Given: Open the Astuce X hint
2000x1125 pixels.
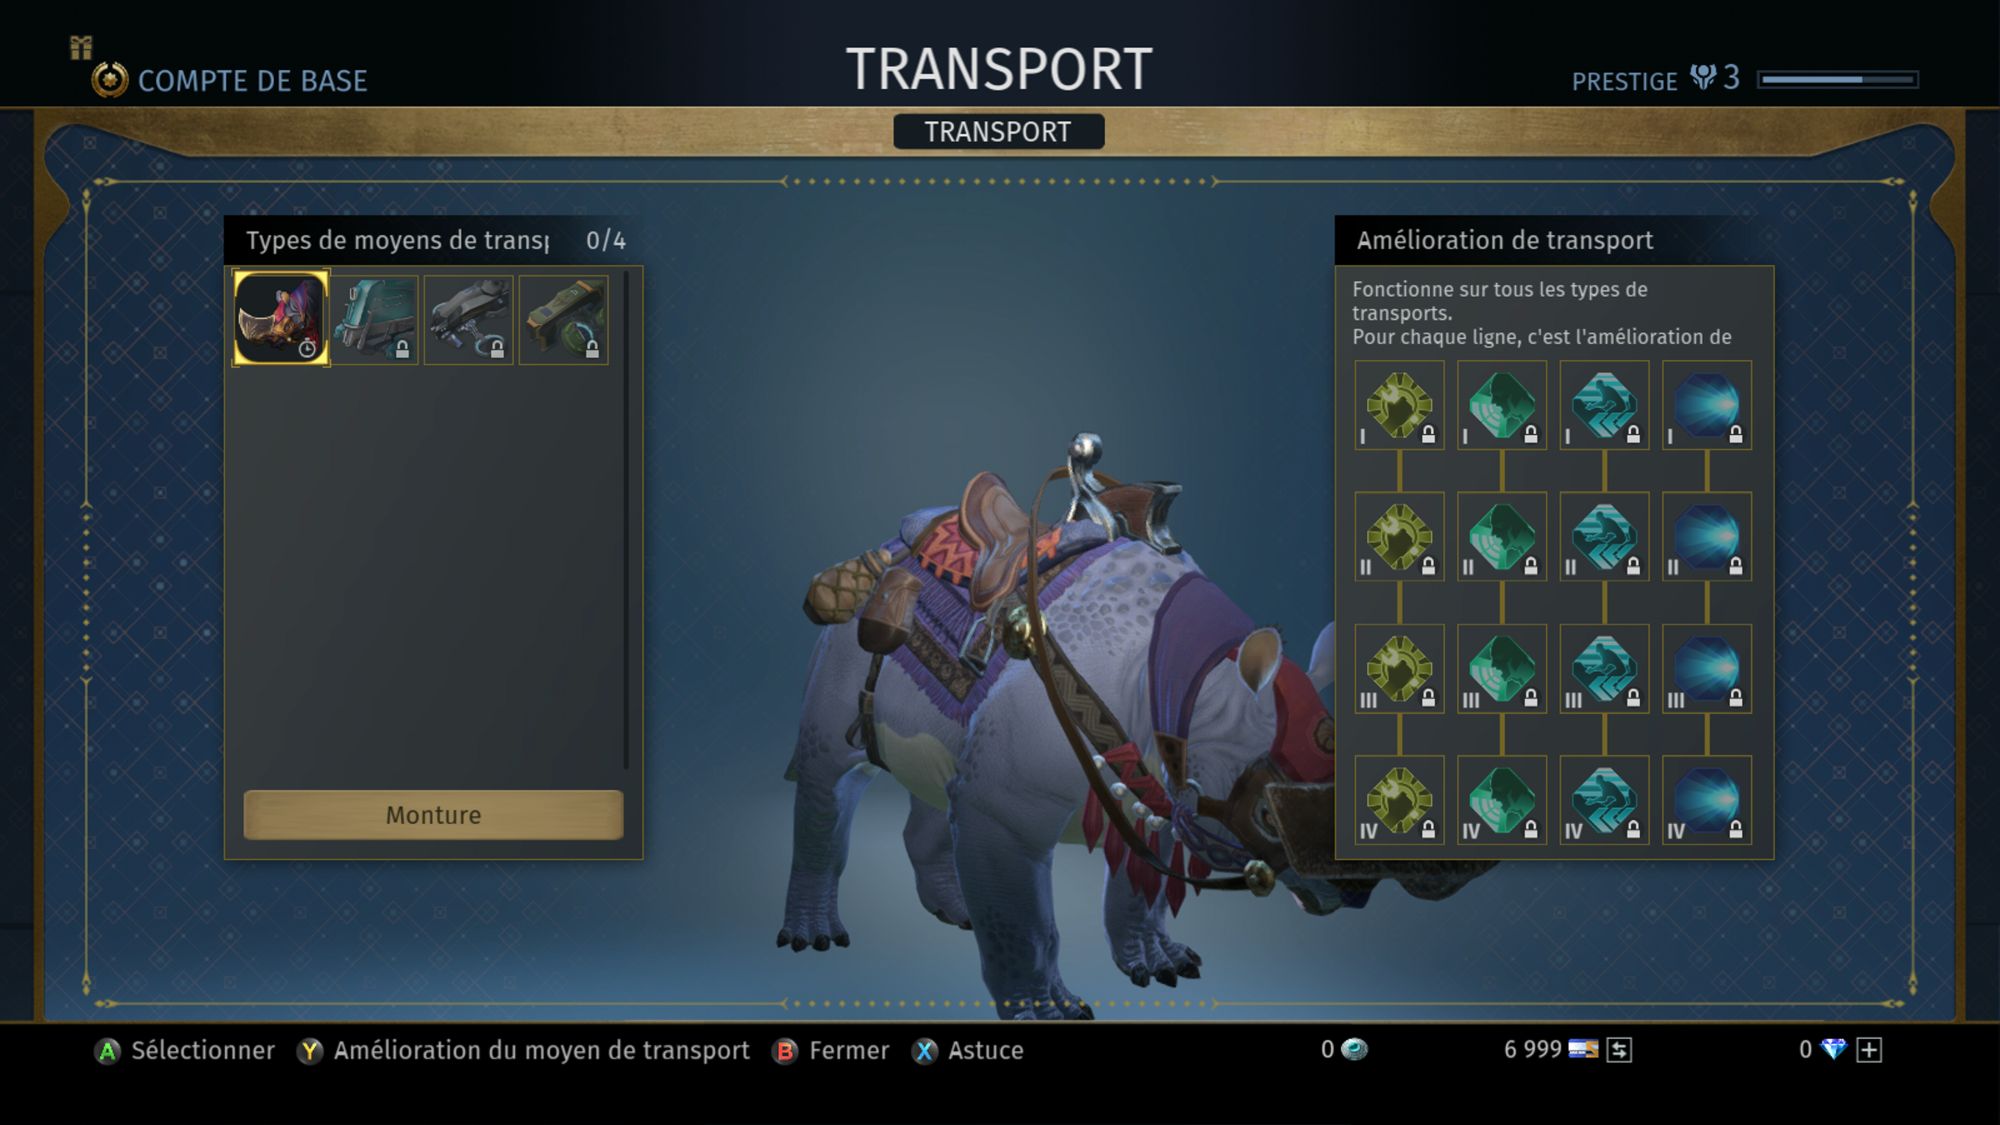Looking at the screenshot, I should click(968, 1050).
